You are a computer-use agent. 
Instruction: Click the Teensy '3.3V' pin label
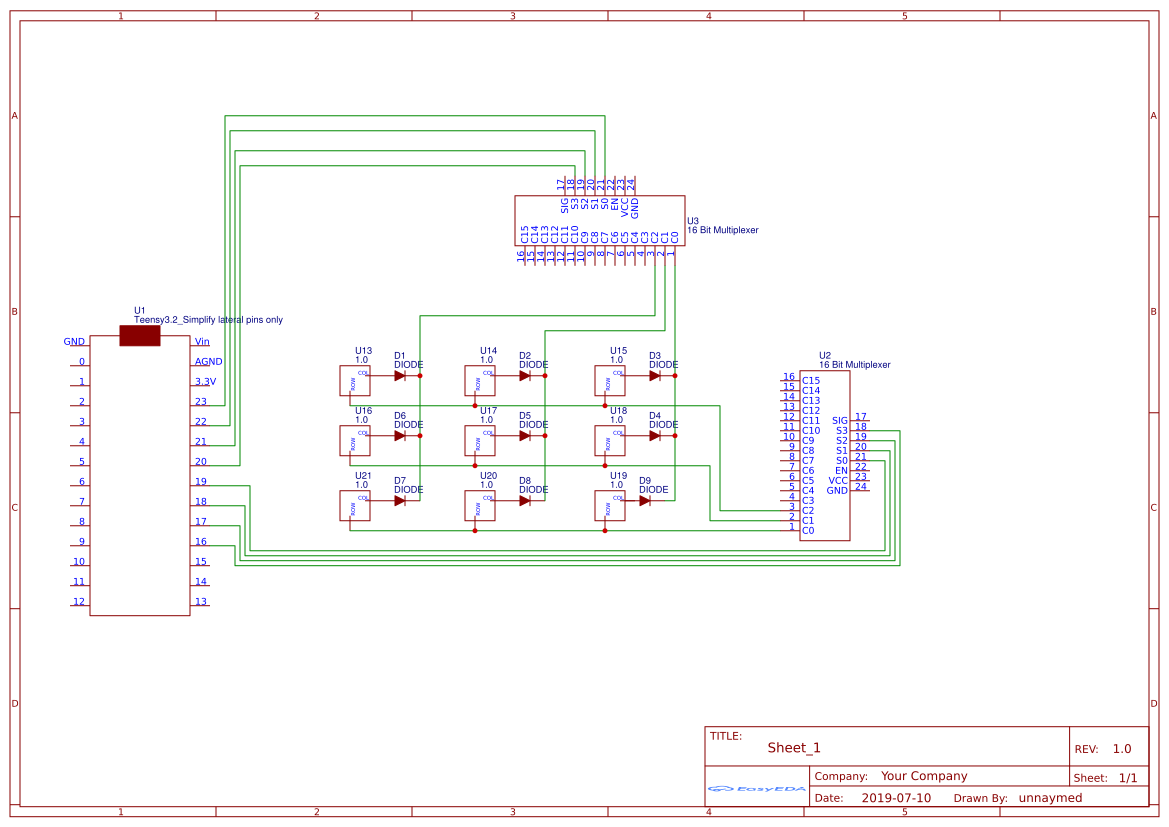click(206, 382)
